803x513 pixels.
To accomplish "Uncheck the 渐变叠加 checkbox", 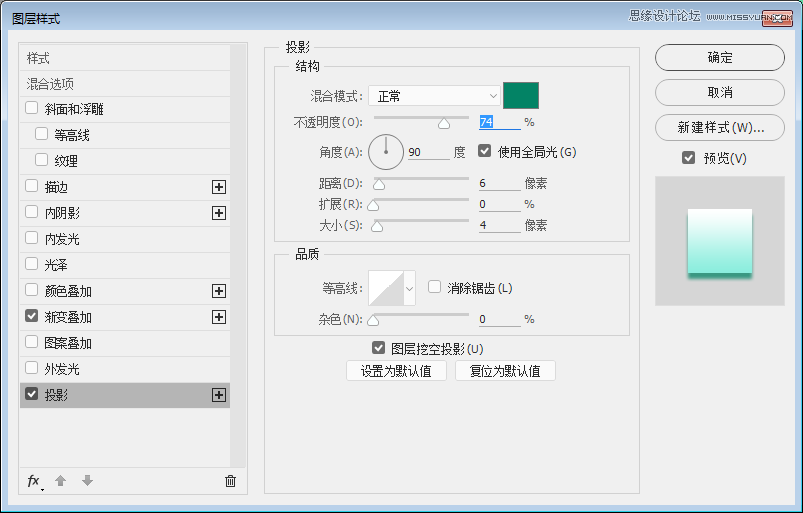I will point(32,316).
